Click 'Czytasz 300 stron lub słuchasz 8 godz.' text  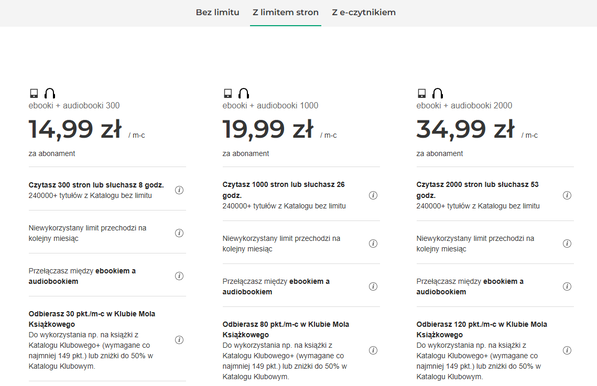coord(96,185)
